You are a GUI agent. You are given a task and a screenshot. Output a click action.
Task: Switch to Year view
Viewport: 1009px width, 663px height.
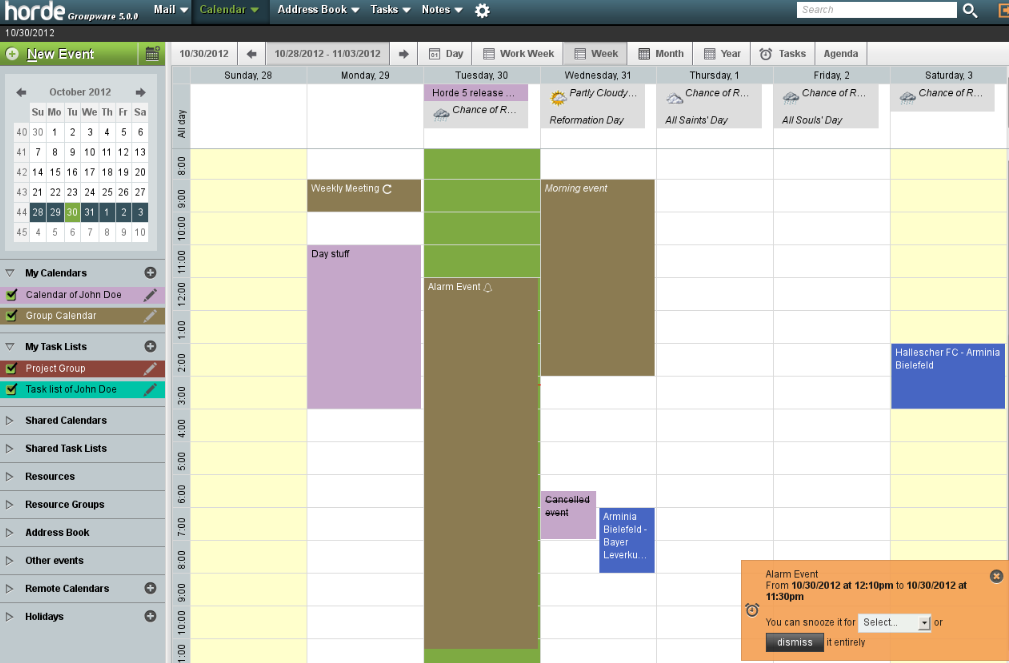pos(721,54)
